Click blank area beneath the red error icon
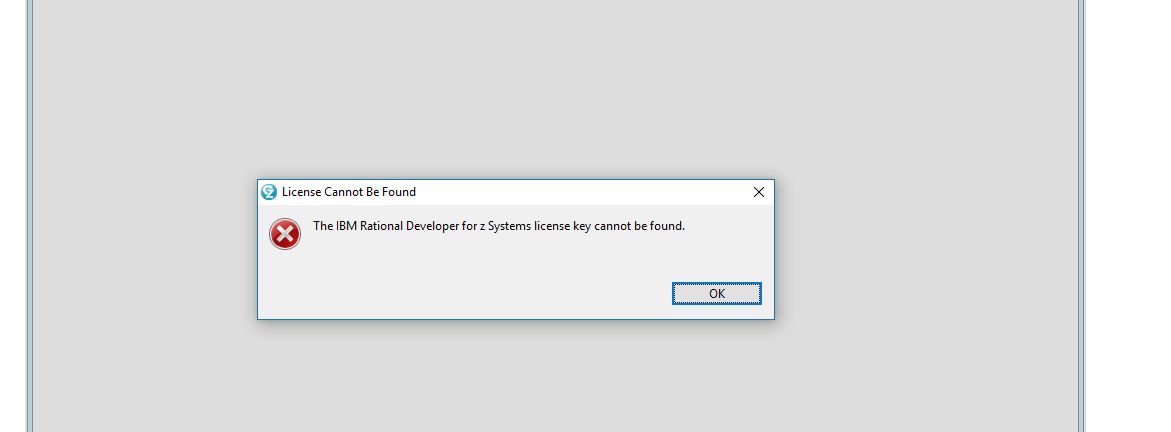Viewport: 1171px width, 432px height. pyautogui.click(x=285, y=280)
